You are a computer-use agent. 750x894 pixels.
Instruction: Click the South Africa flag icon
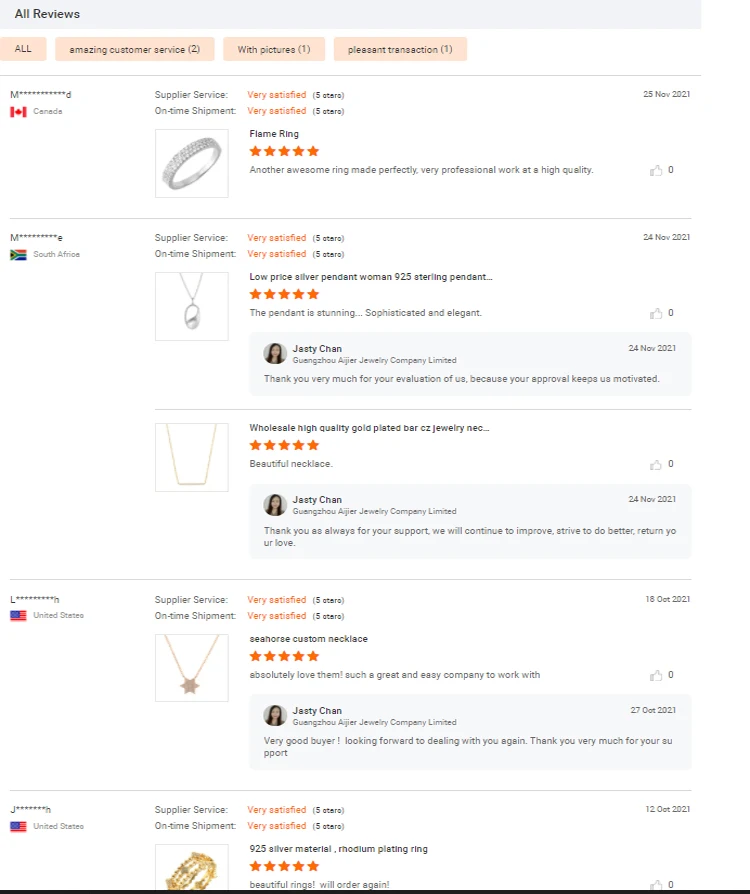click(18, 255)
